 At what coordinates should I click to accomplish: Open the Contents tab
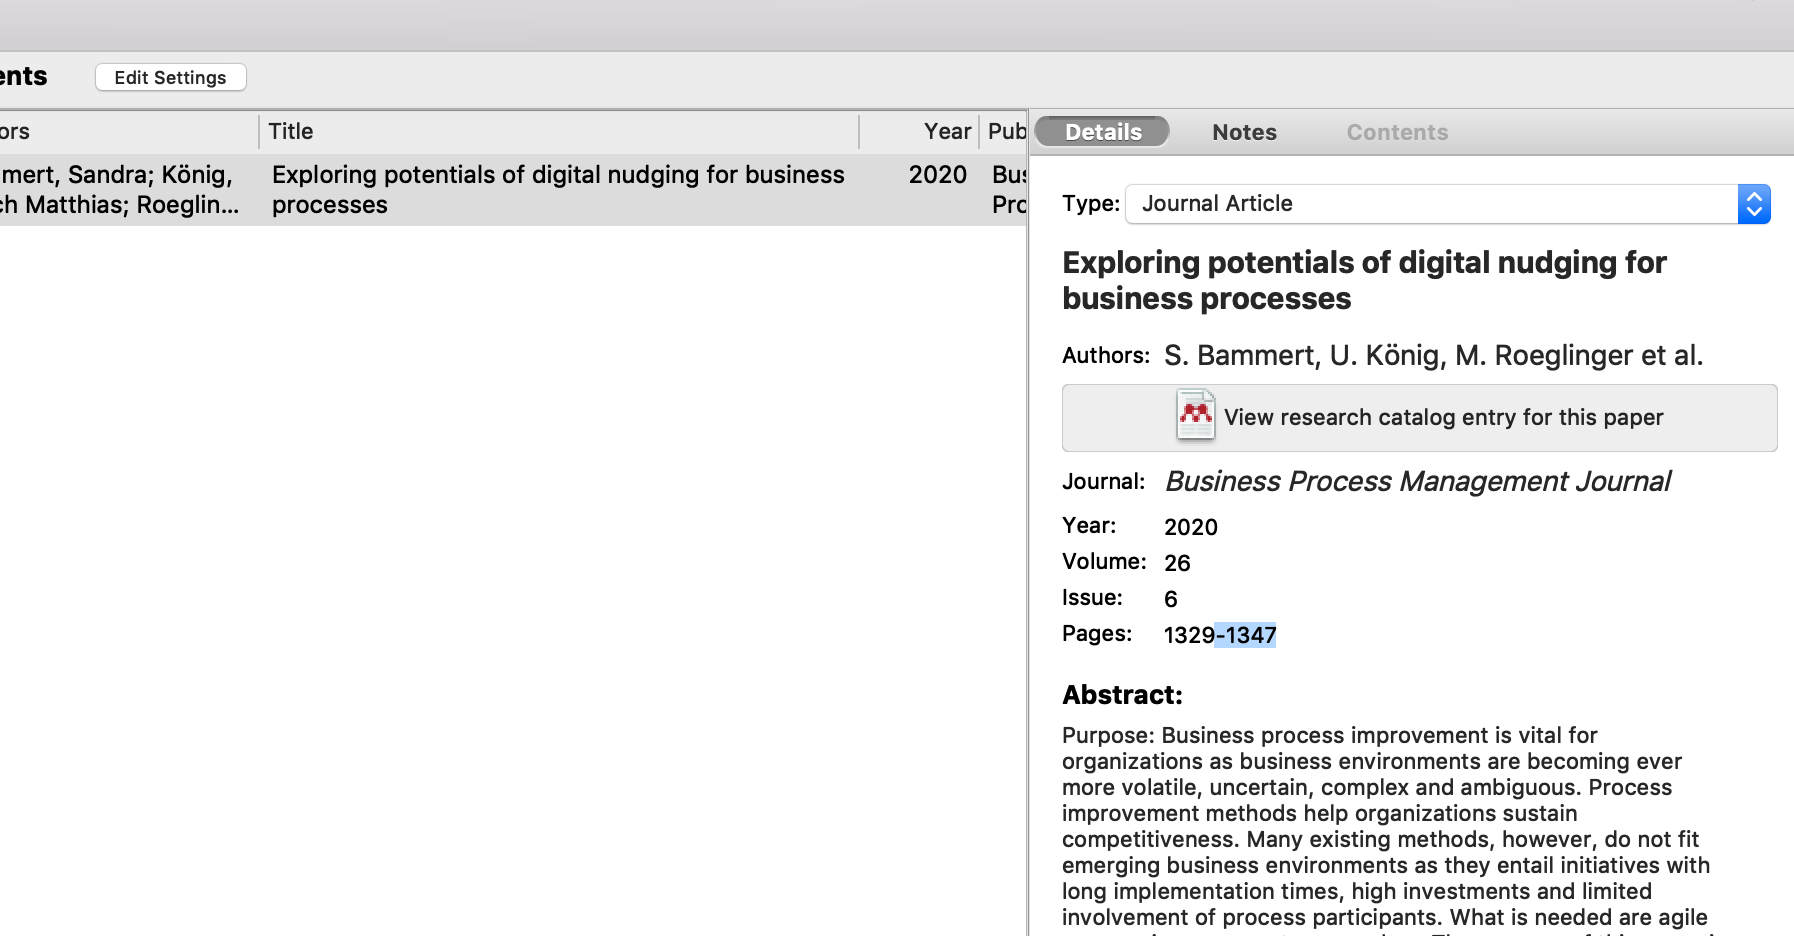tap(1396, 132)
